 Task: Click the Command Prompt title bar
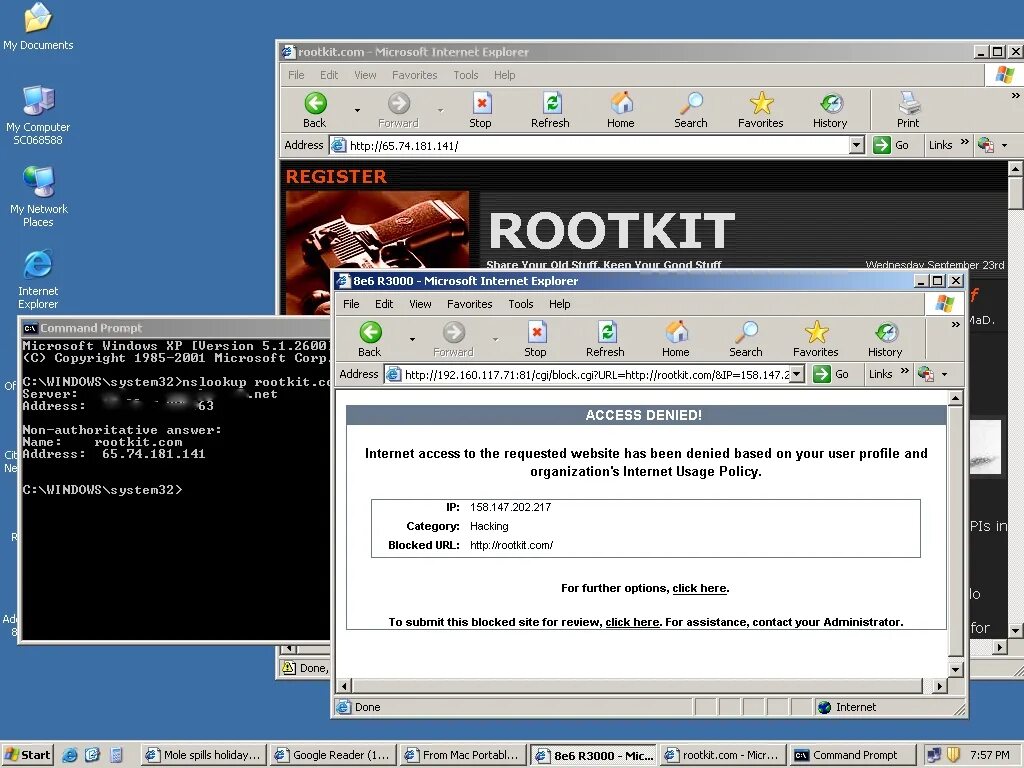(175, 328)
